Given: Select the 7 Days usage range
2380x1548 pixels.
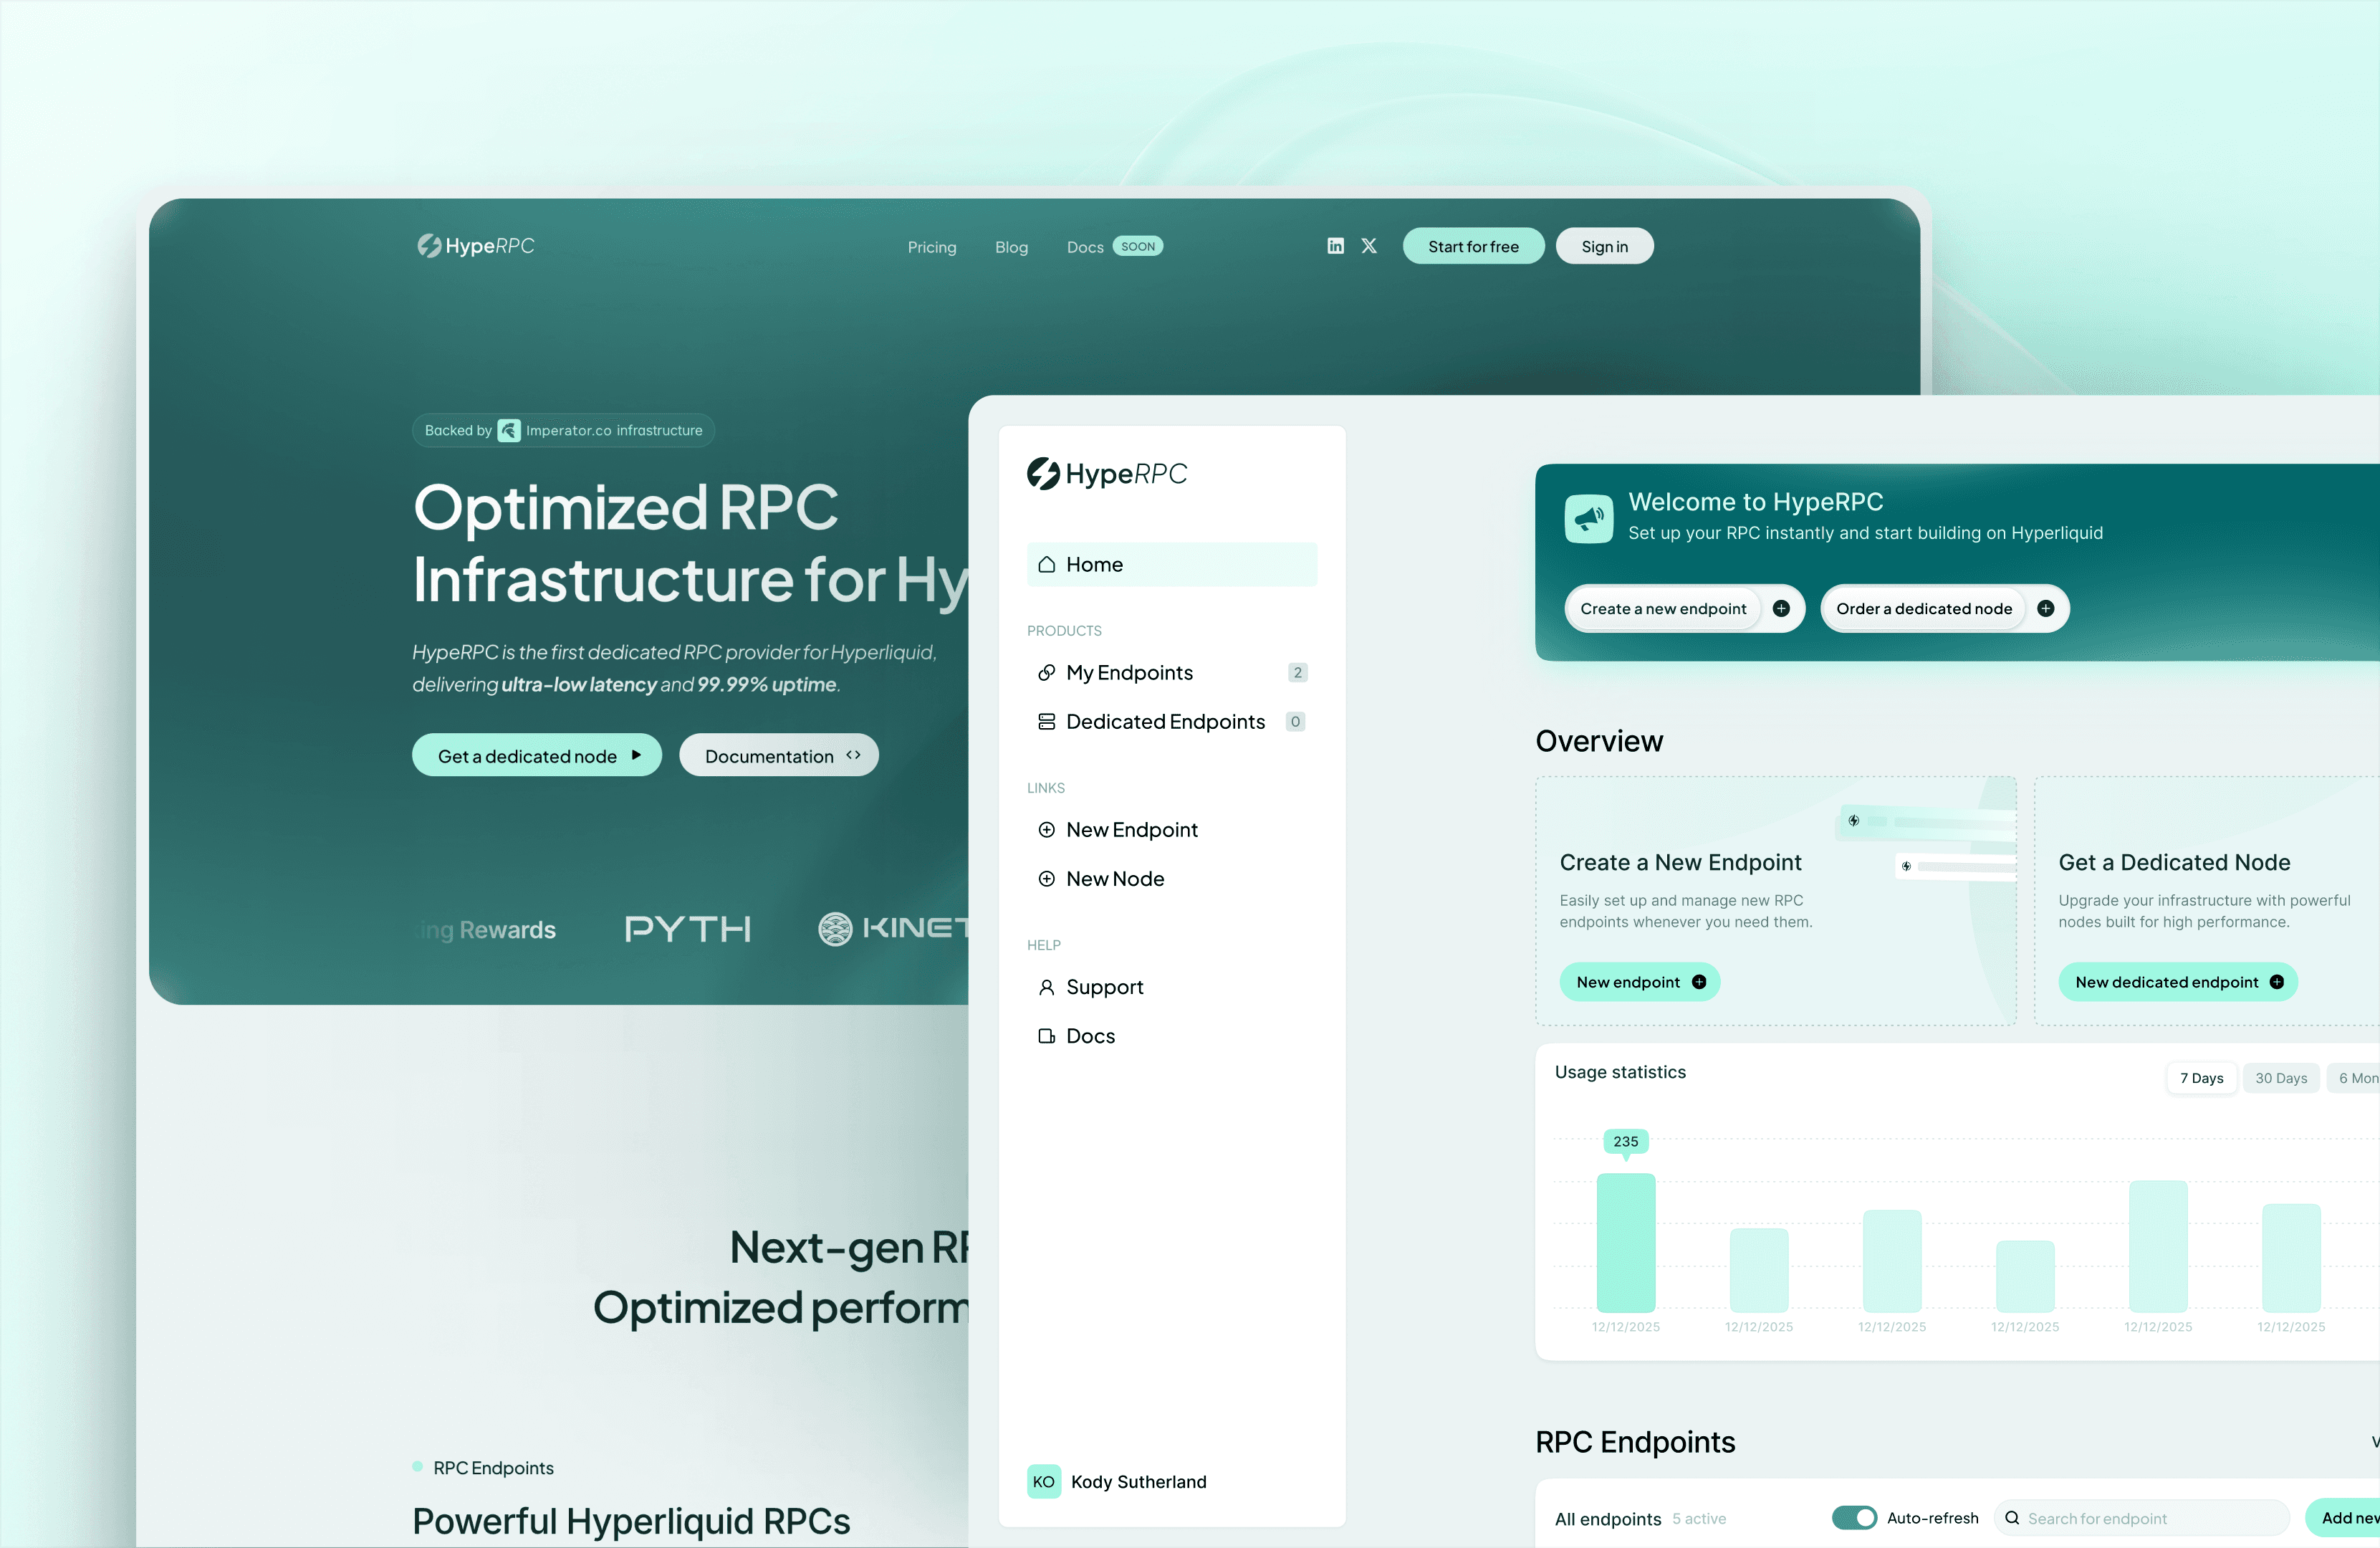Looking at the screenshot, I should 2202,1078.
